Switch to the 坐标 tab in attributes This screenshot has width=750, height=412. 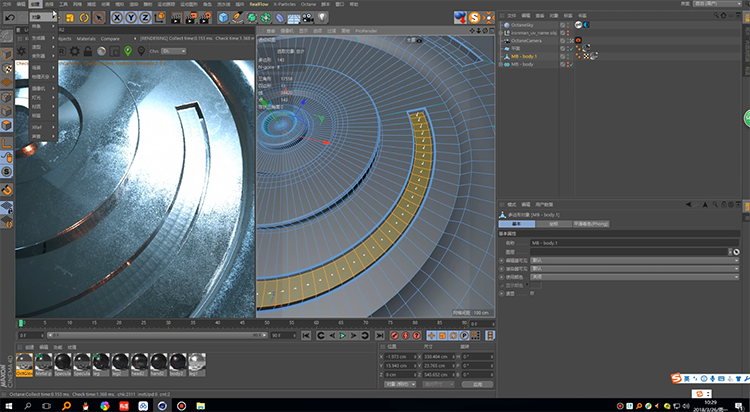(553, 224)
